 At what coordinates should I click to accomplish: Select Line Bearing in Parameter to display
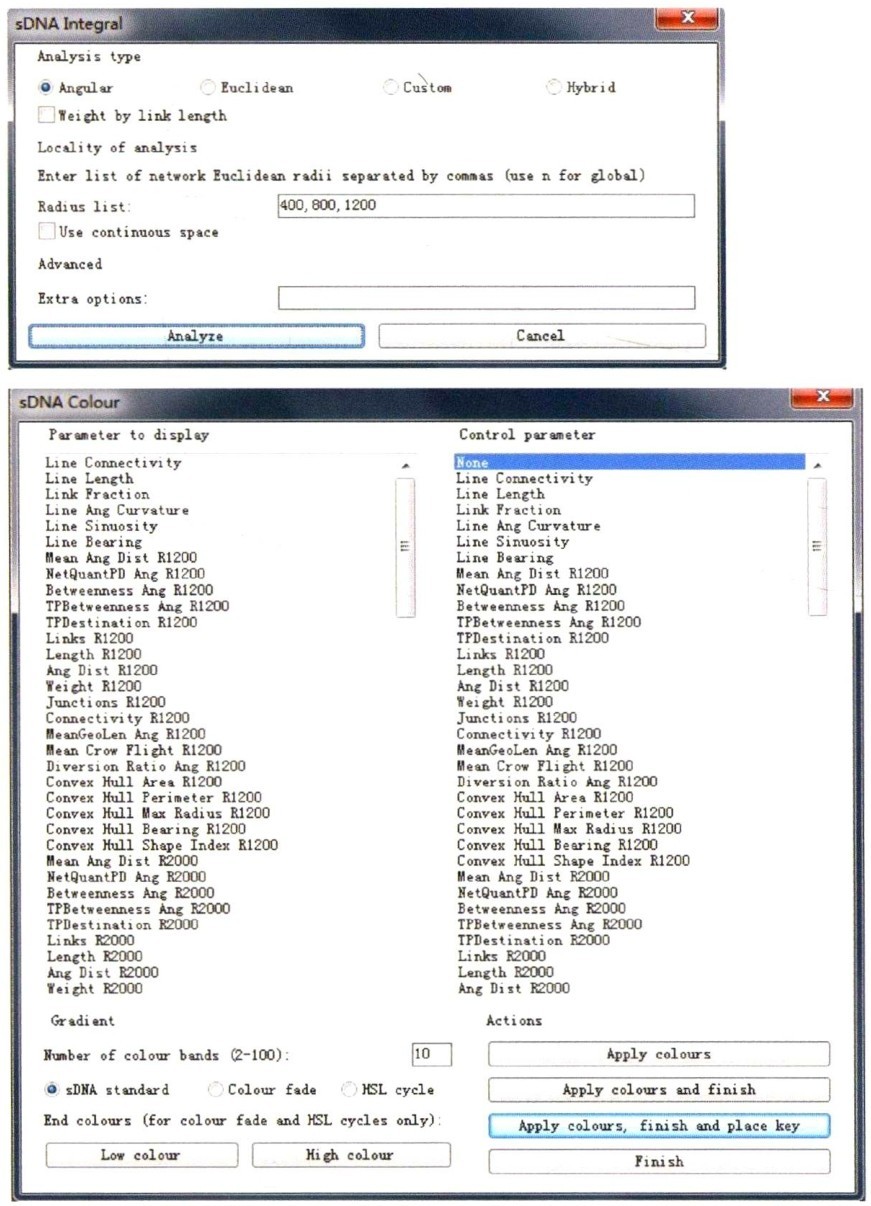(x=93, y=542)
